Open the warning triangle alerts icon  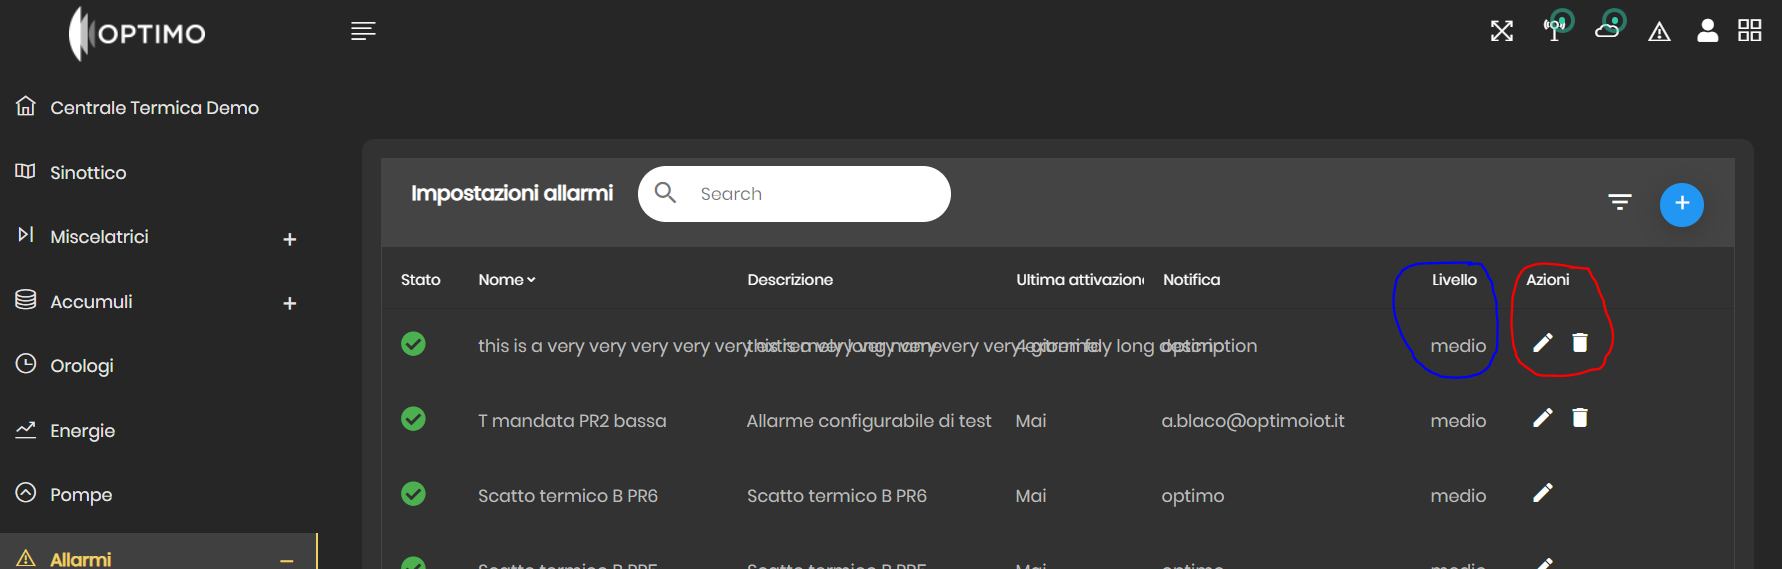[1659, 32]
